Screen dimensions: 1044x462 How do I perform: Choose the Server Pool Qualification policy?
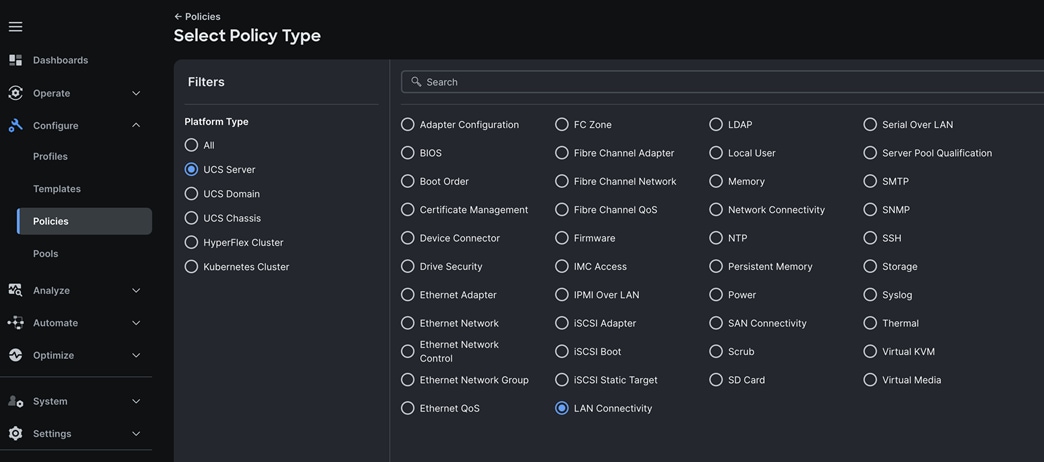(870, 152)
